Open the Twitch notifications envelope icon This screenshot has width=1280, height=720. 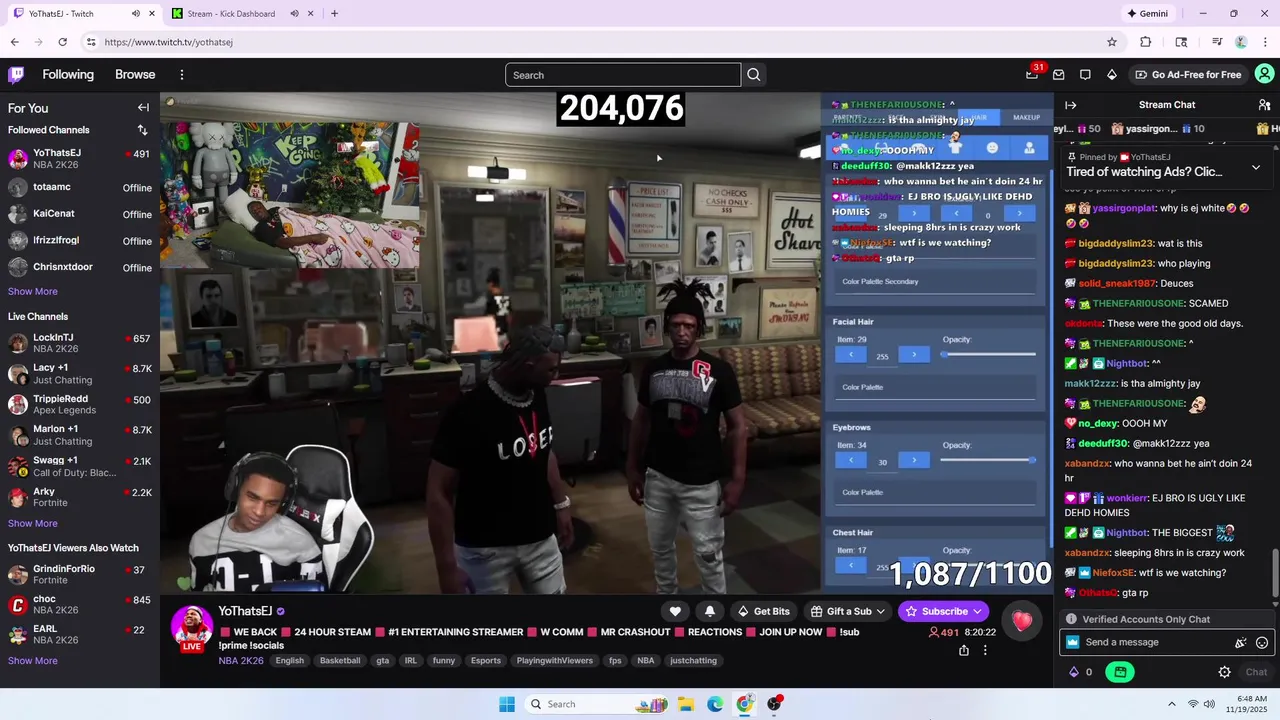[x=1058, y=74]
